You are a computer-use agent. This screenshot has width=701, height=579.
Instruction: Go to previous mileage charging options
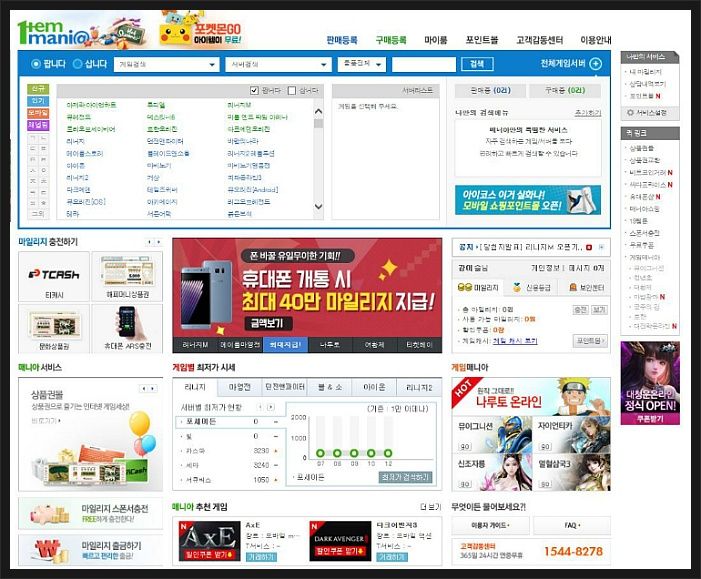point(149,242)
